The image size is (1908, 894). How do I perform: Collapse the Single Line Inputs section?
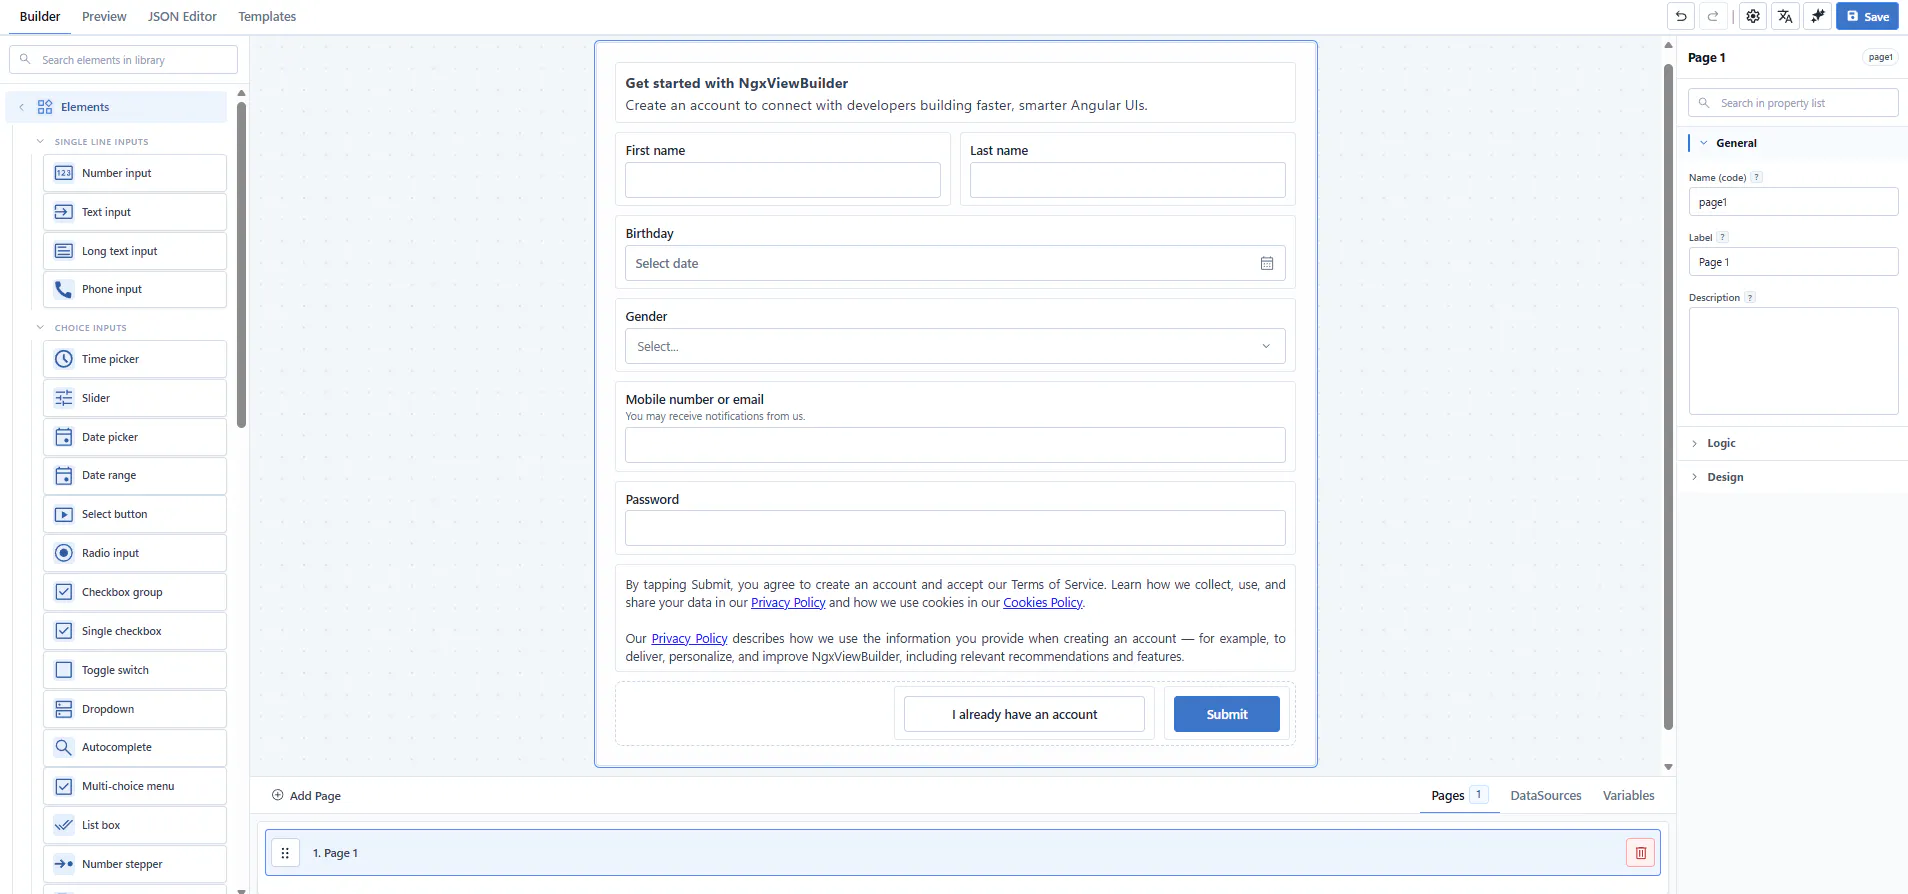tap(40, 141)
